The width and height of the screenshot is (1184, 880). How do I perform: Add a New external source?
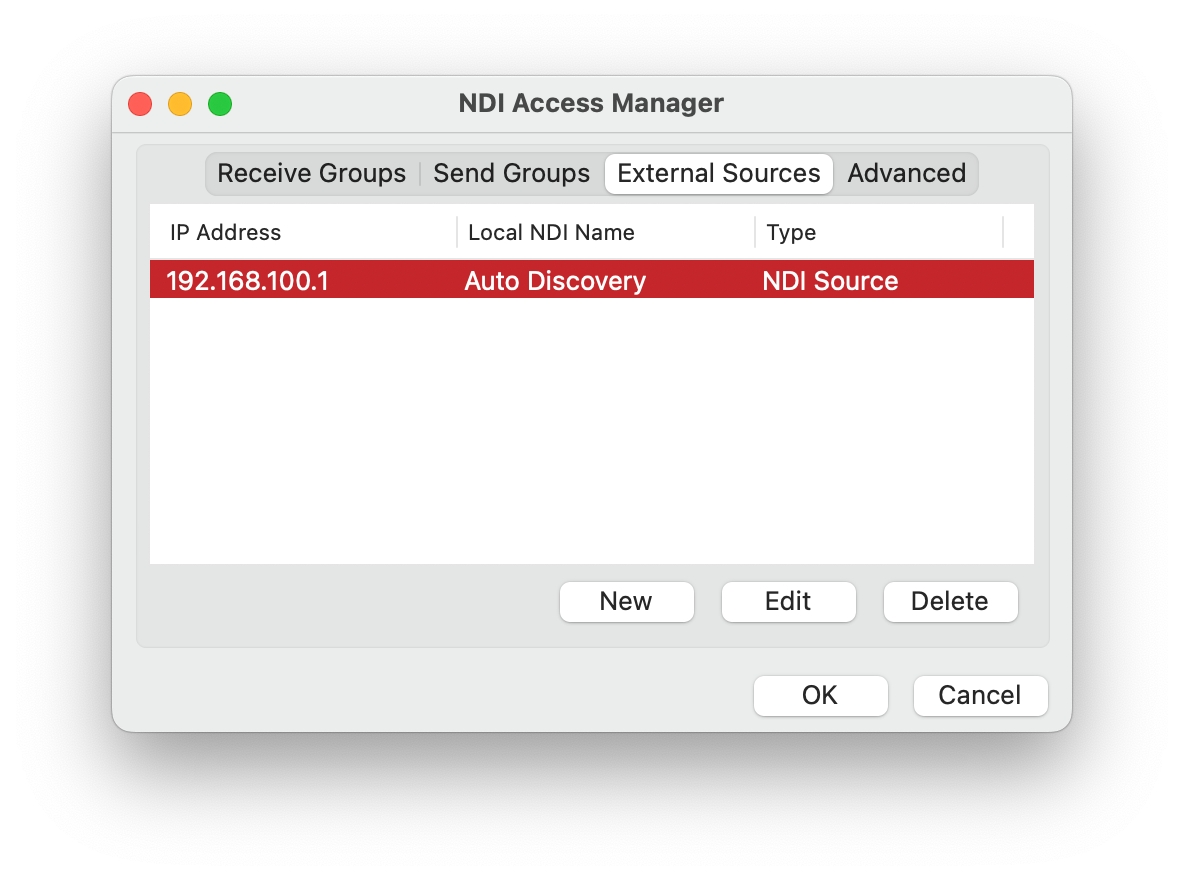tap(626, 602)
